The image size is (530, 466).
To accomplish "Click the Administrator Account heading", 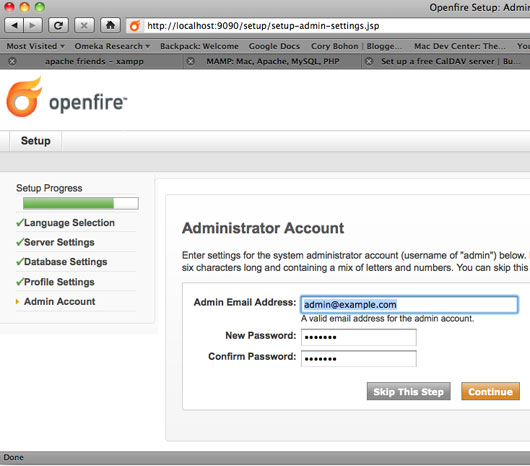I will point(263,228).
